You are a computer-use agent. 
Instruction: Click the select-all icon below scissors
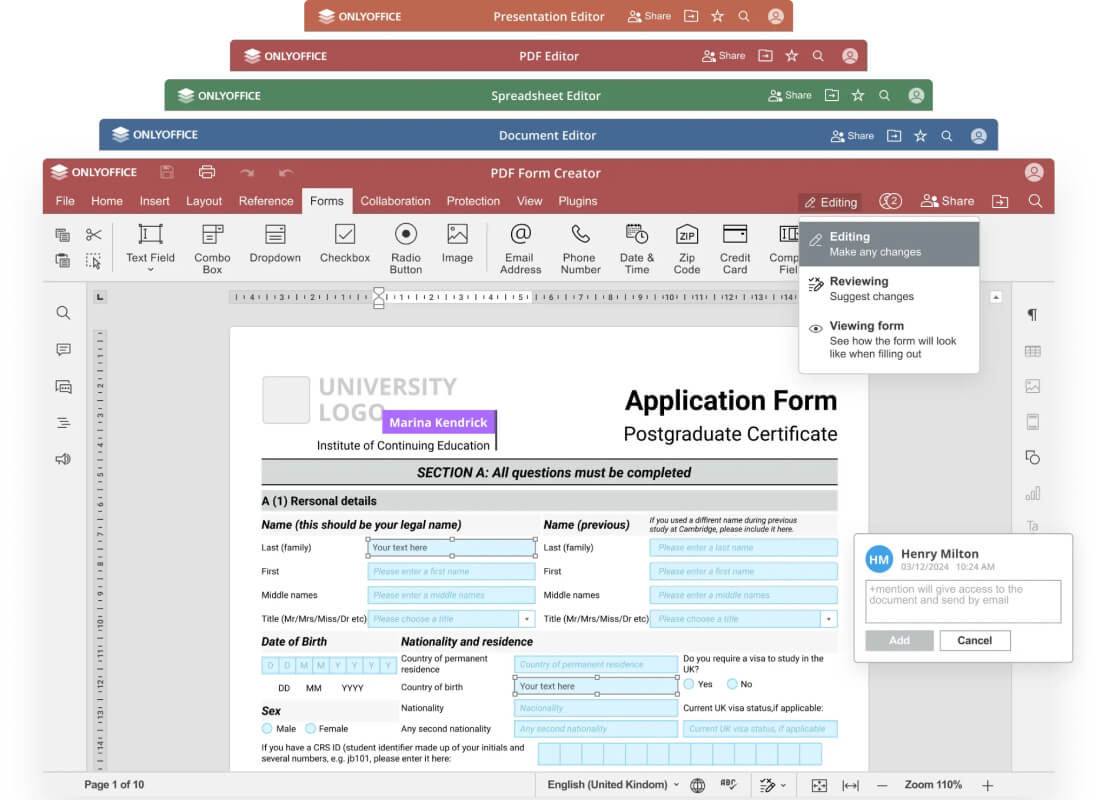click(93, 260)
